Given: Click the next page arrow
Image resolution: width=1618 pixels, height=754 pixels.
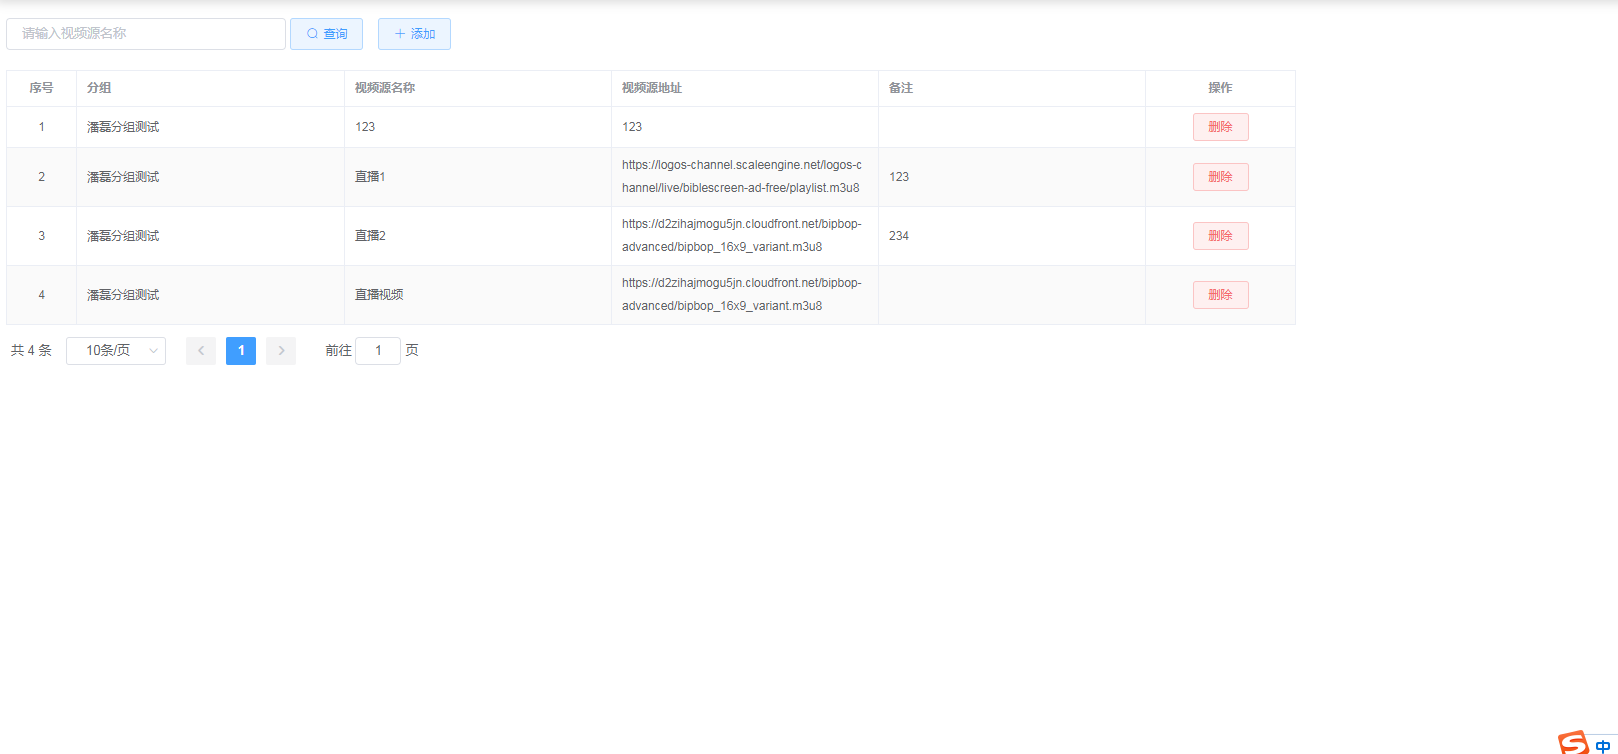Looking at the screenshot, I should pyautogui.click(x=281, y=351).
